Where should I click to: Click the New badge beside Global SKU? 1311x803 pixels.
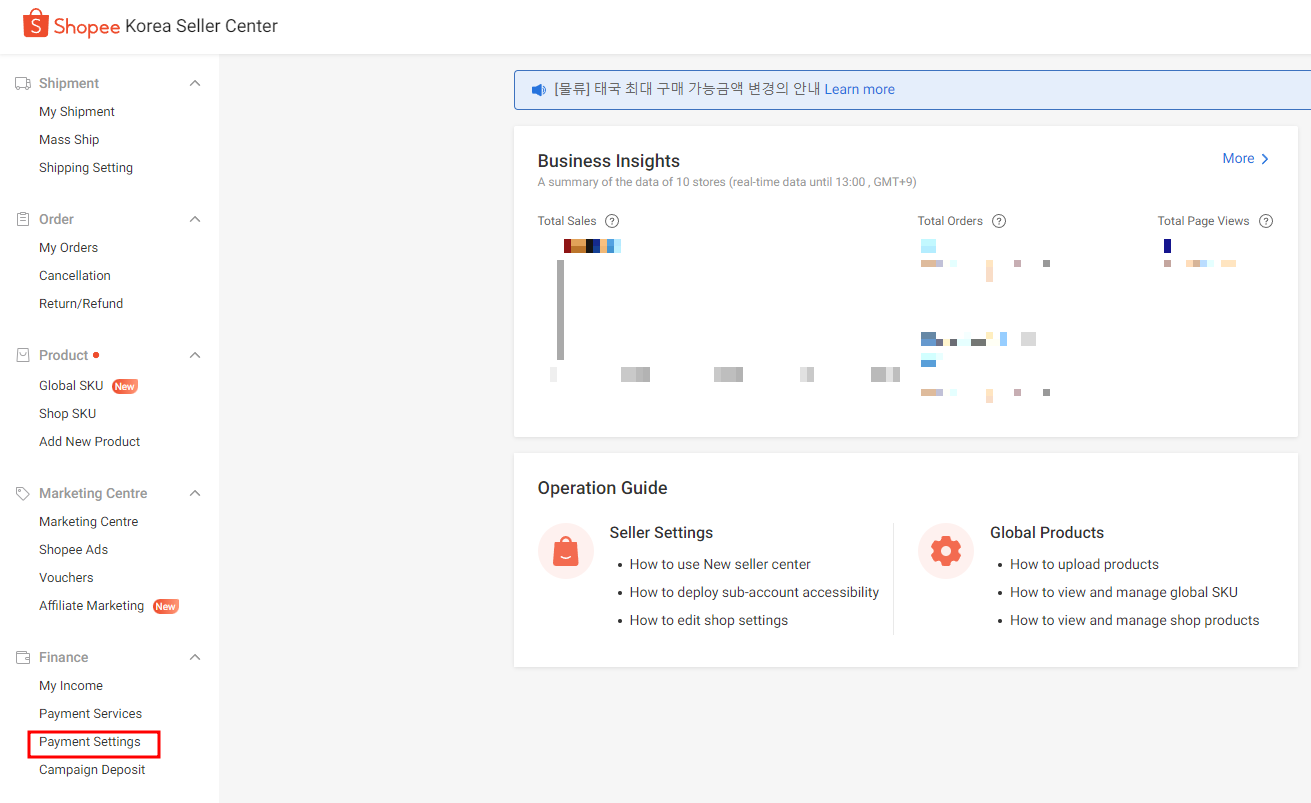coord(125,386)
